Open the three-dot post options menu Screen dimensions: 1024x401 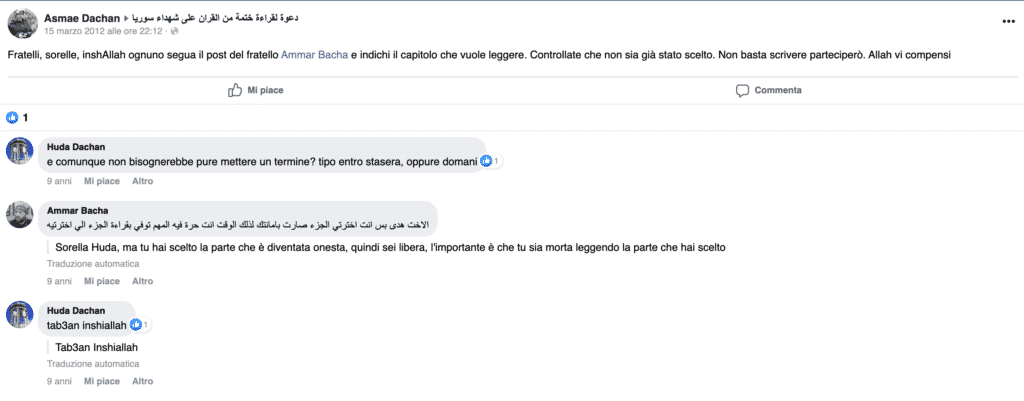[x=1008, y=22]
